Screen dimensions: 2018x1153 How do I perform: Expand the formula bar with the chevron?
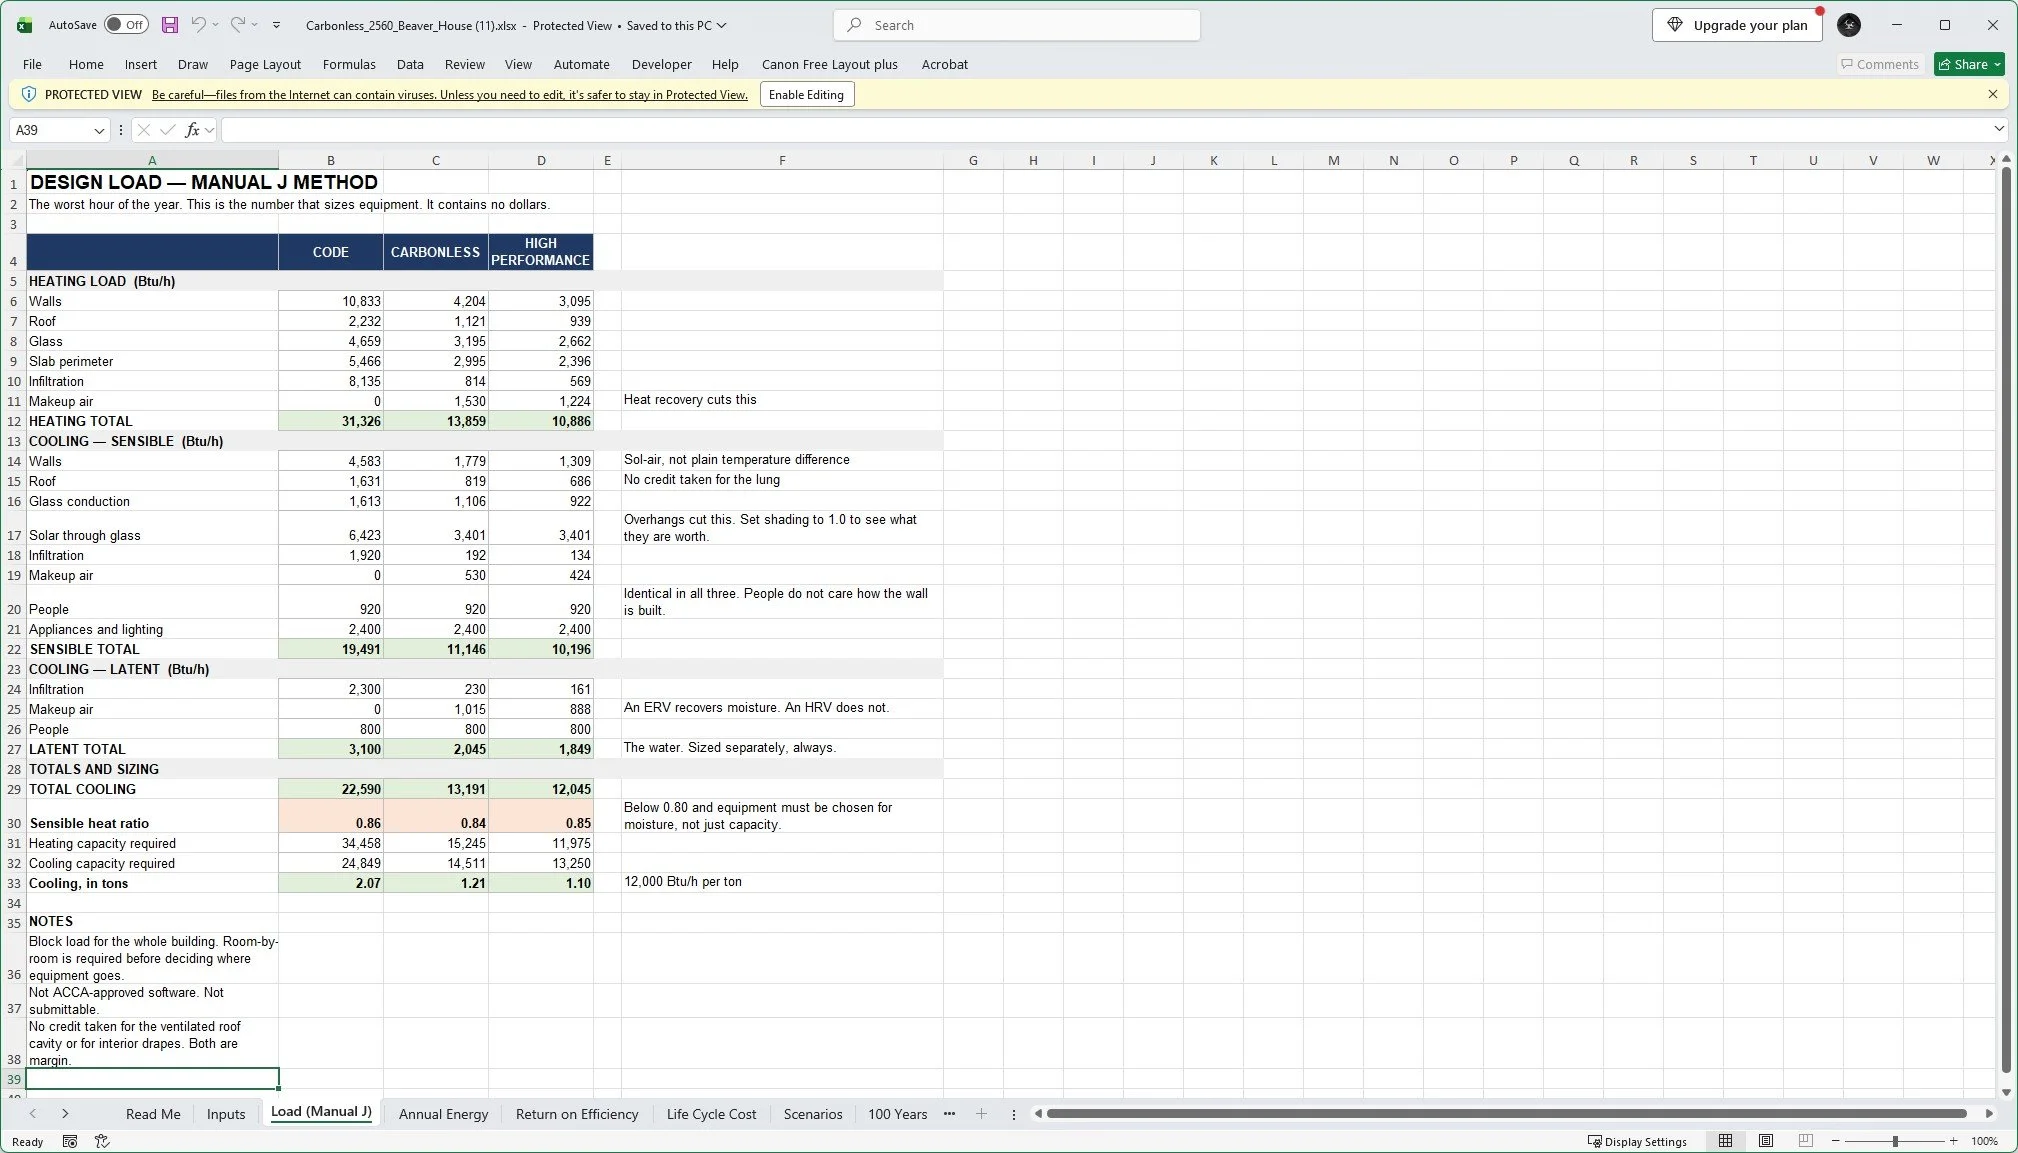tap(1999, 129)
